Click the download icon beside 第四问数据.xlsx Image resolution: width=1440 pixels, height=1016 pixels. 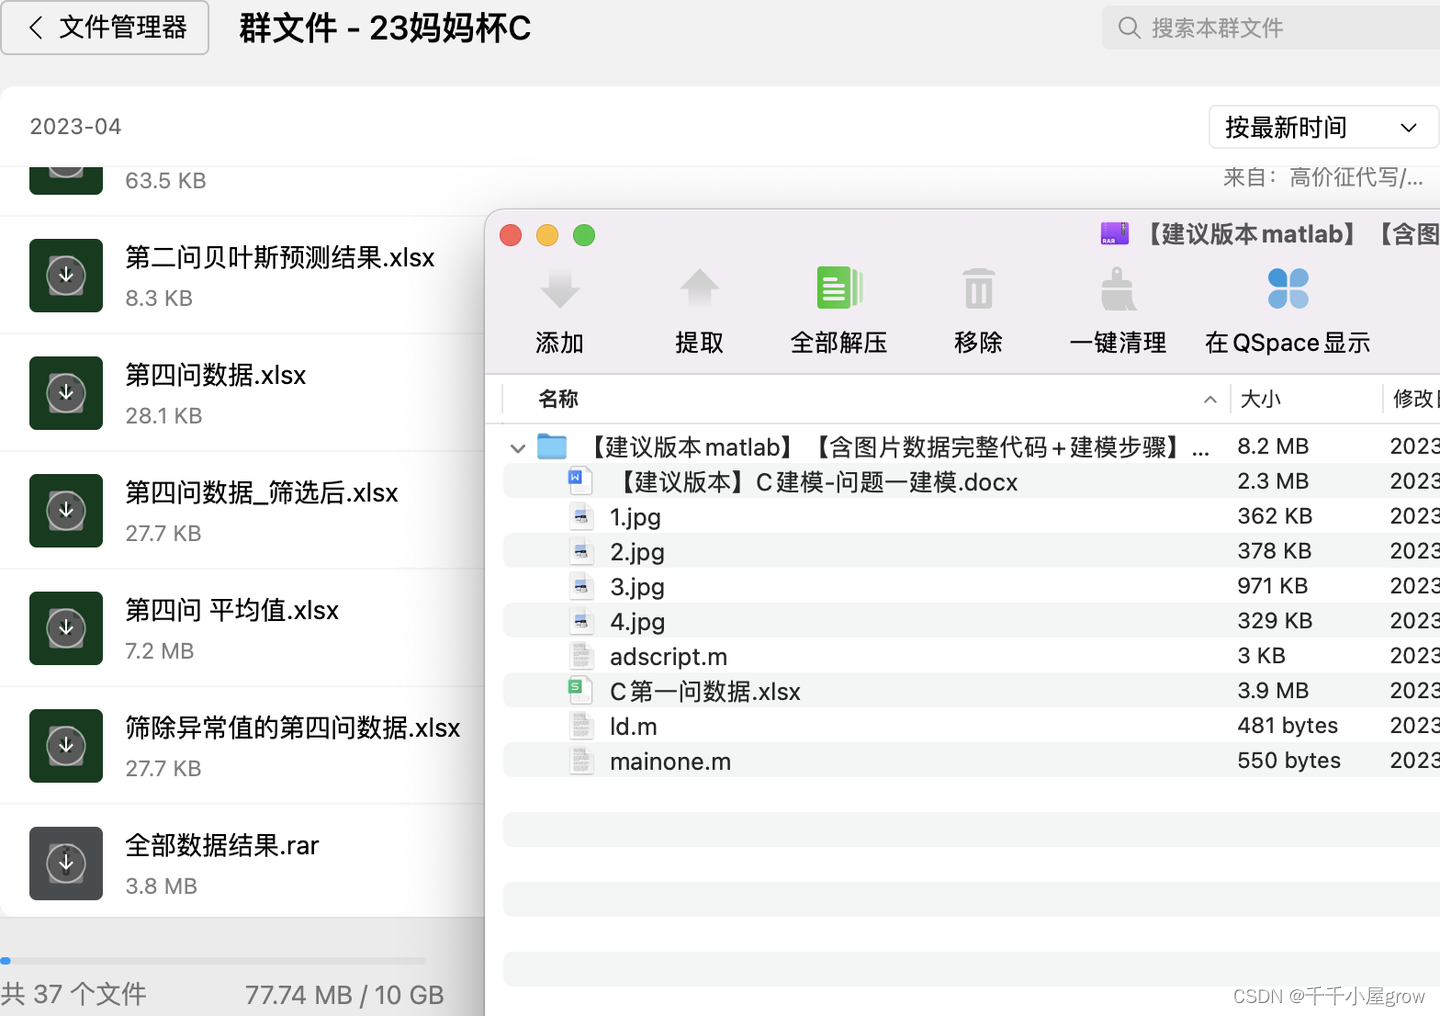pos(66,392)
